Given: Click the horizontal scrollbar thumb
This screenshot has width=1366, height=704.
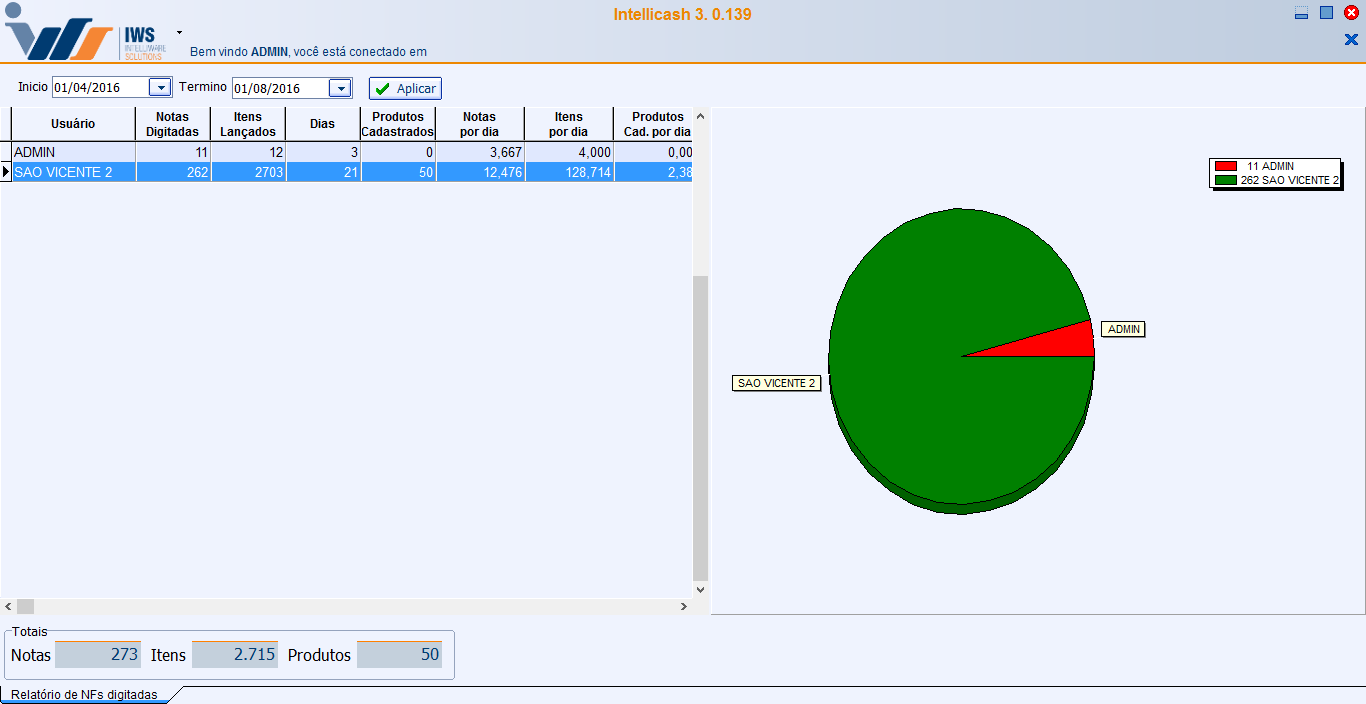Looking at the screenshot, I should coord(25,606).
